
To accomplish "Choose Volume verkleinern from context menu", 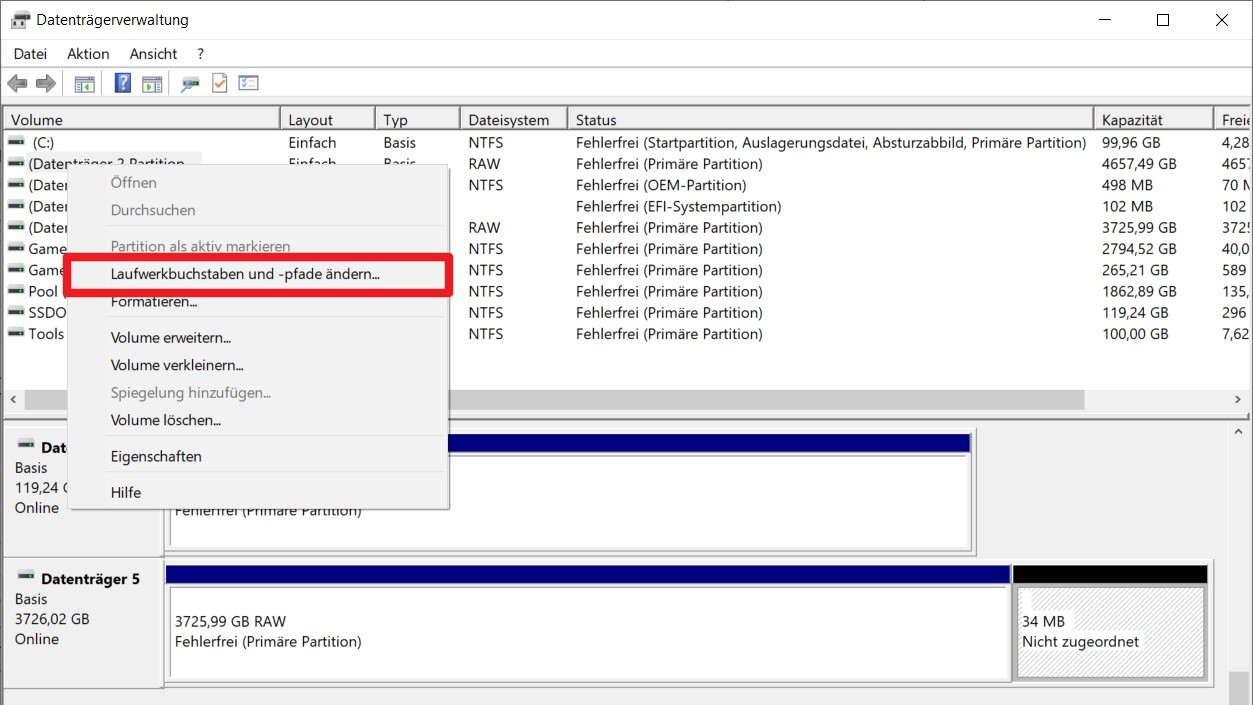I will pos(177,366).
